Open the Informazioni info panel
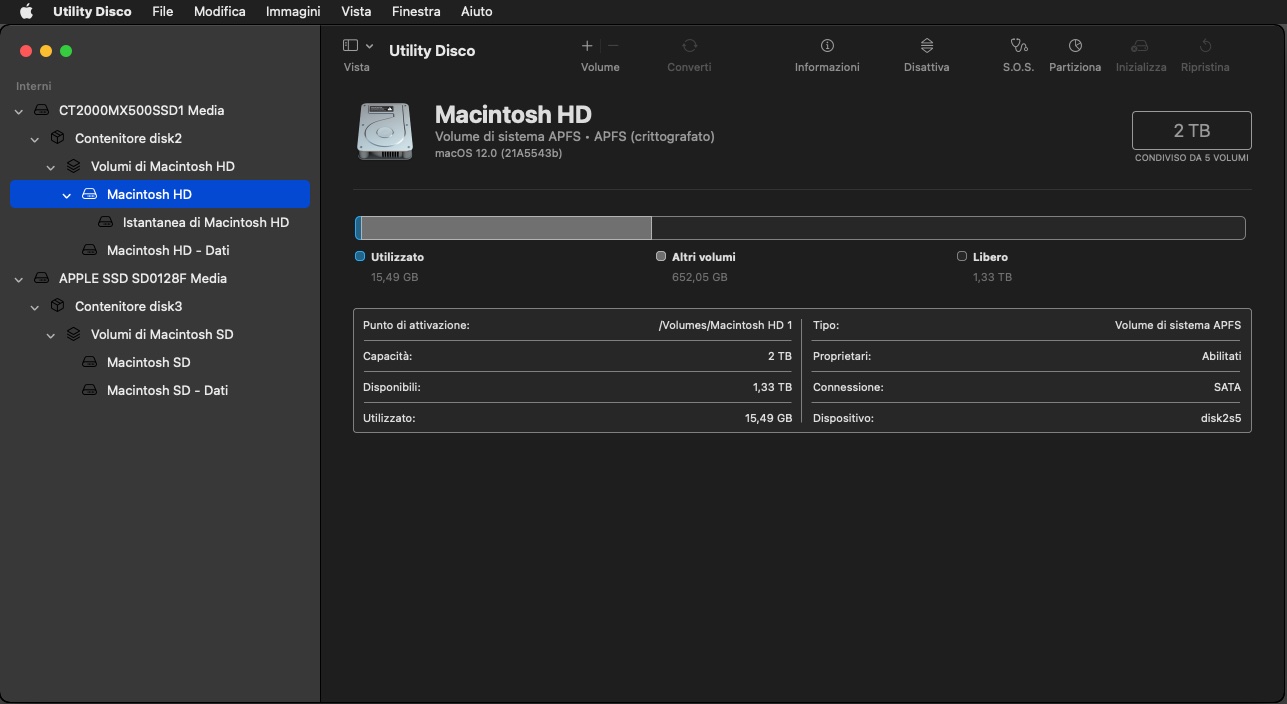 coord(827,46)
